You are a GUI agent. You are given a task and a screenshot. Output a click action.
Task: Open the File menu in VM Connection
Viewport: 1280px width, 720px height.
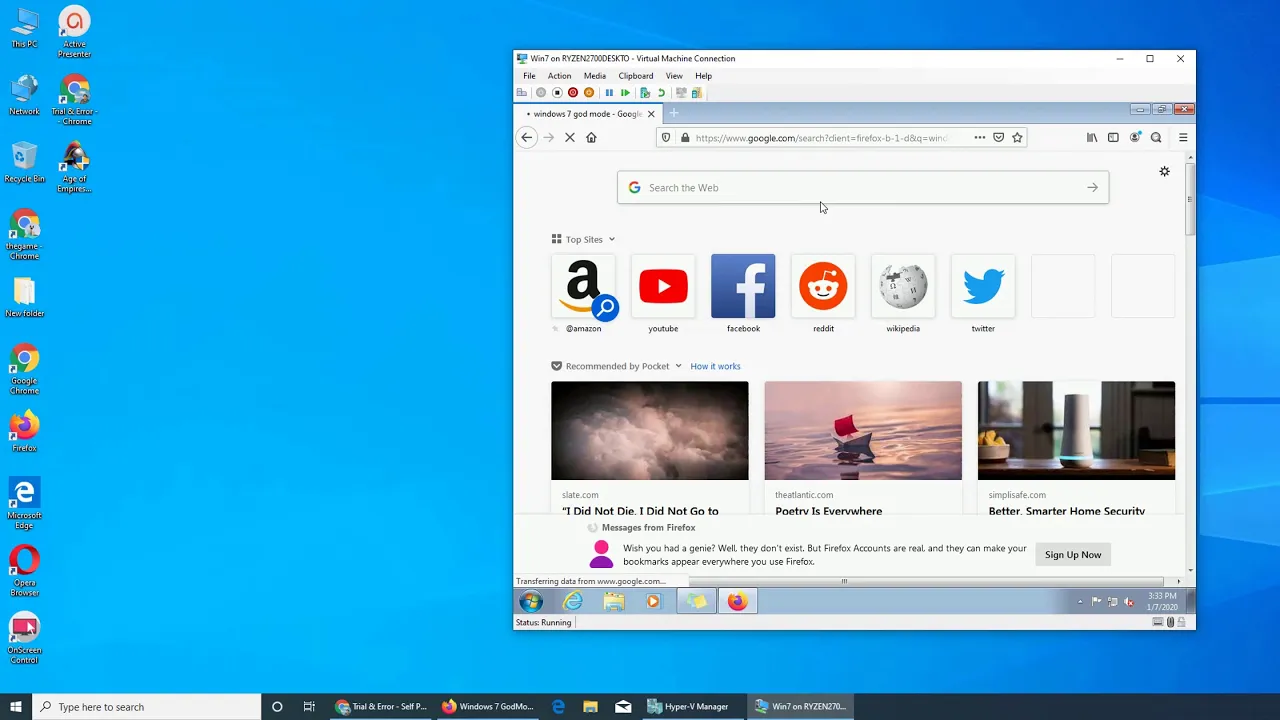pyautogui.click(x=529, y=76)
